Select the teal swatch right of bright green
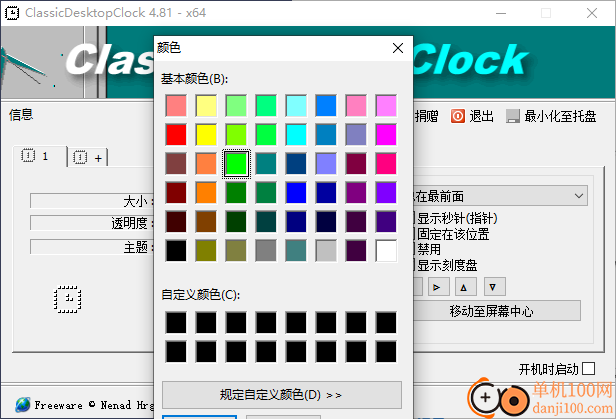 tap(266, 164)
